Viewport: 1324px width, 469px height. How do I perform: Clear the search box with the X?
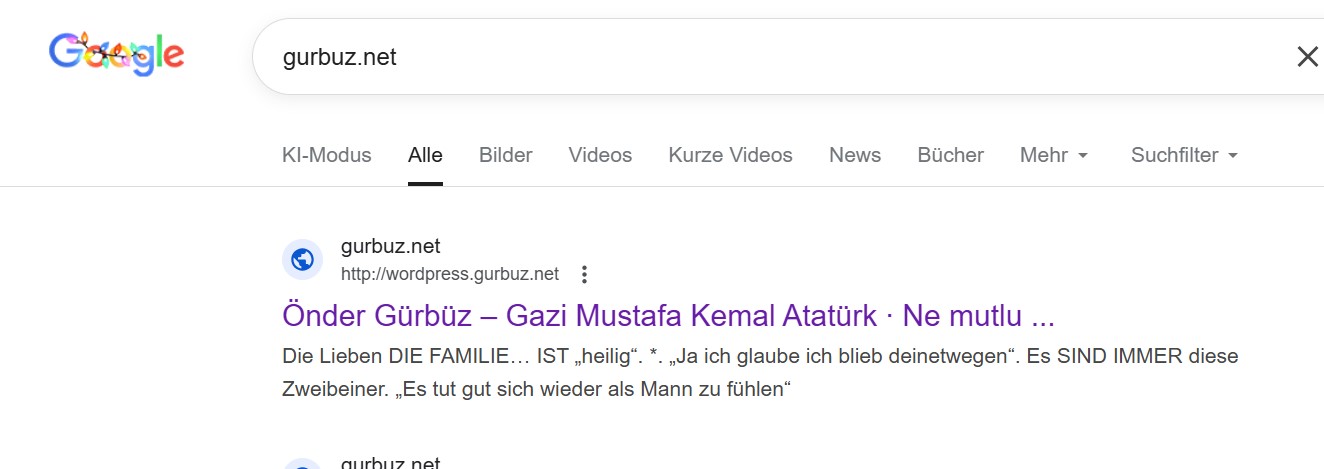(x=1307, y=57)
